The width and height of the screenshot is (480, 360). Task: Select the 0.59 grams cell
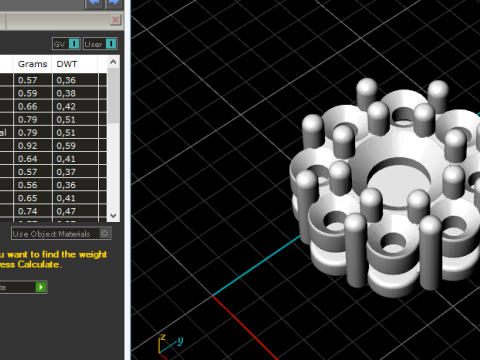click(x=33, y=93)
